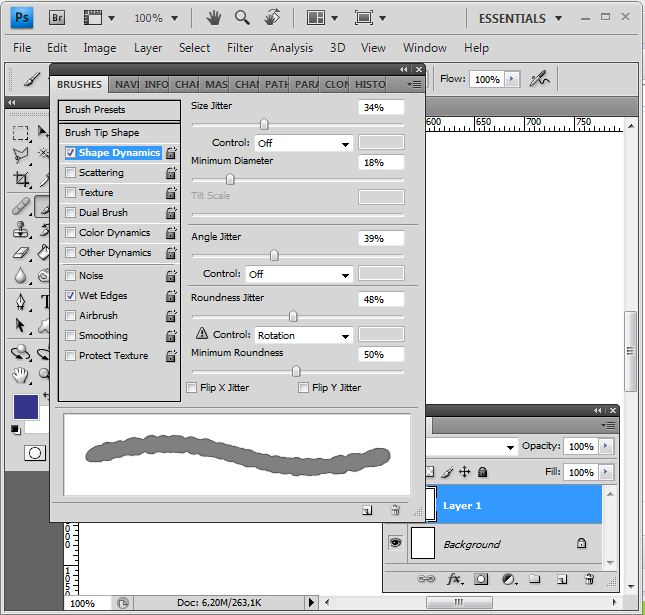The width and height of the screenshot is (645, 615).
Task: Enable the Scattering checkbox
Action: (x=70, y=172)
